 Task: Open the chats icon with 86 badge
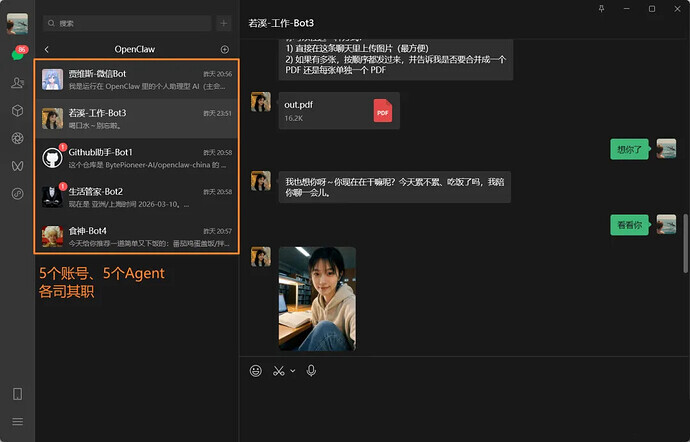coord(18,55)
